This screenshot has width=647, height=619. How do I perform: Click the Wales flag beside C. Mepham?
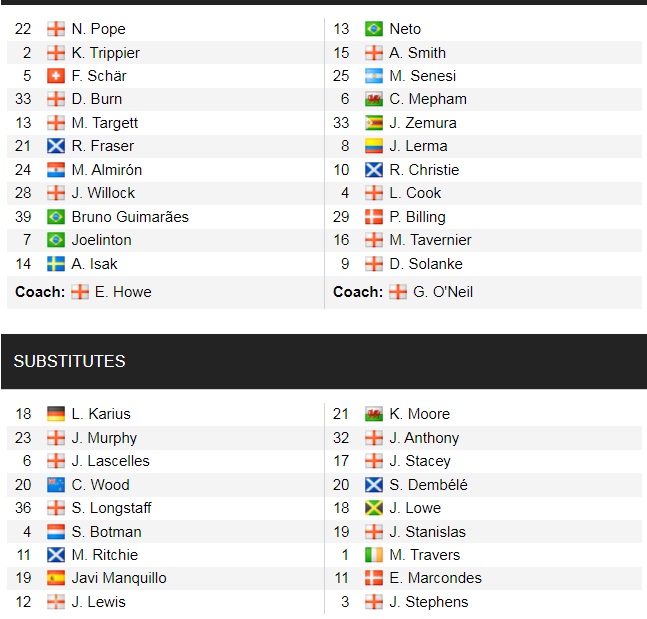[x=374, y=99]
